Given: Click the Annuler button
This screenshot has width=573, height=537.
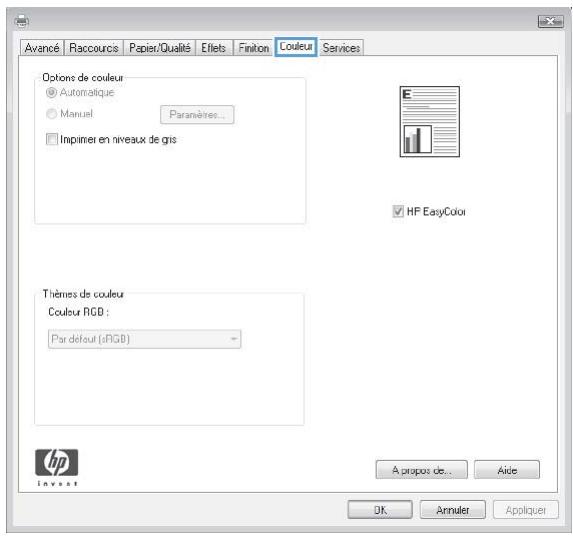Looking at the screenshot, I should (453, 510).
